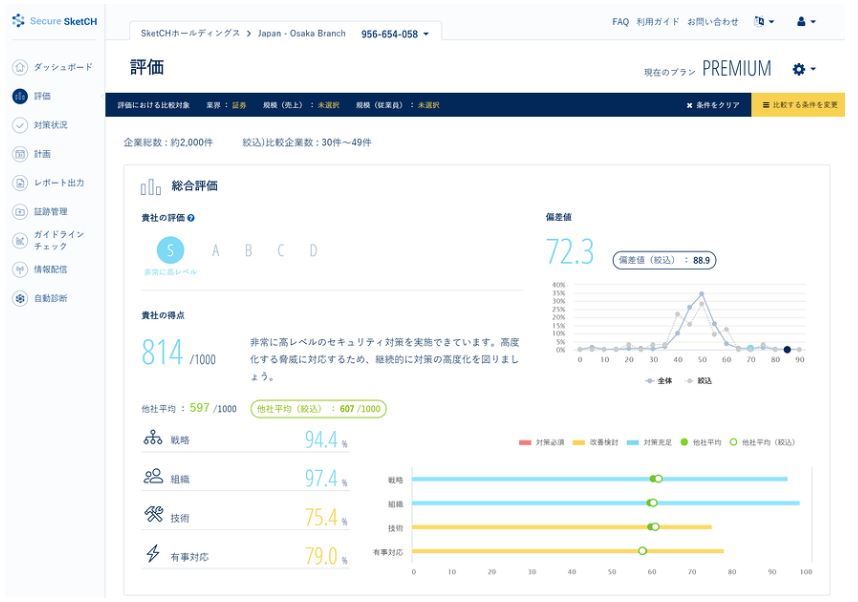The width and height of the screenshot is (858, 602).
Task: Expand the gear settings dropdown
Action: (804, 69)
